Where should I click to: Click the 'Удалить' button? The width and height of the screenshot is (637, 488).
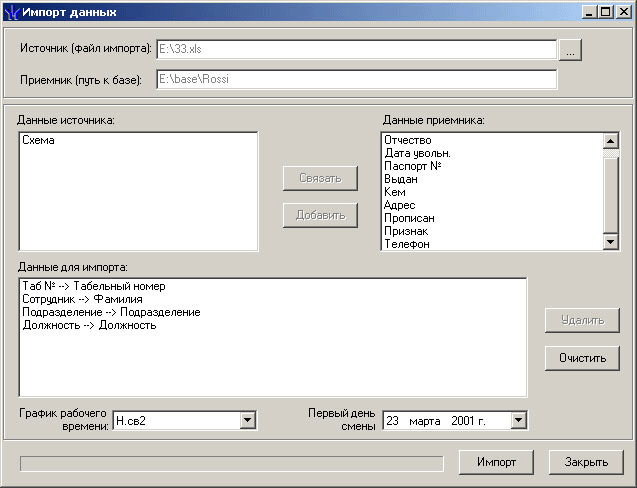pyautogui.click(x=582, y=320)
